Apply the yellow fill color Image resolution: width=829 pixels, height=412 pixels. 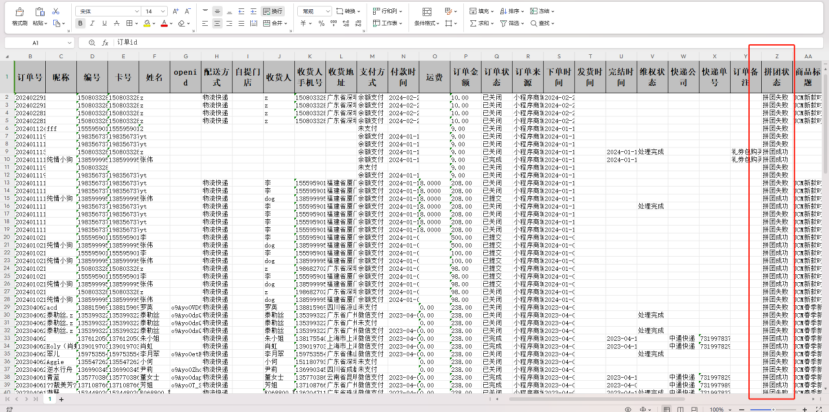[146, 23]
